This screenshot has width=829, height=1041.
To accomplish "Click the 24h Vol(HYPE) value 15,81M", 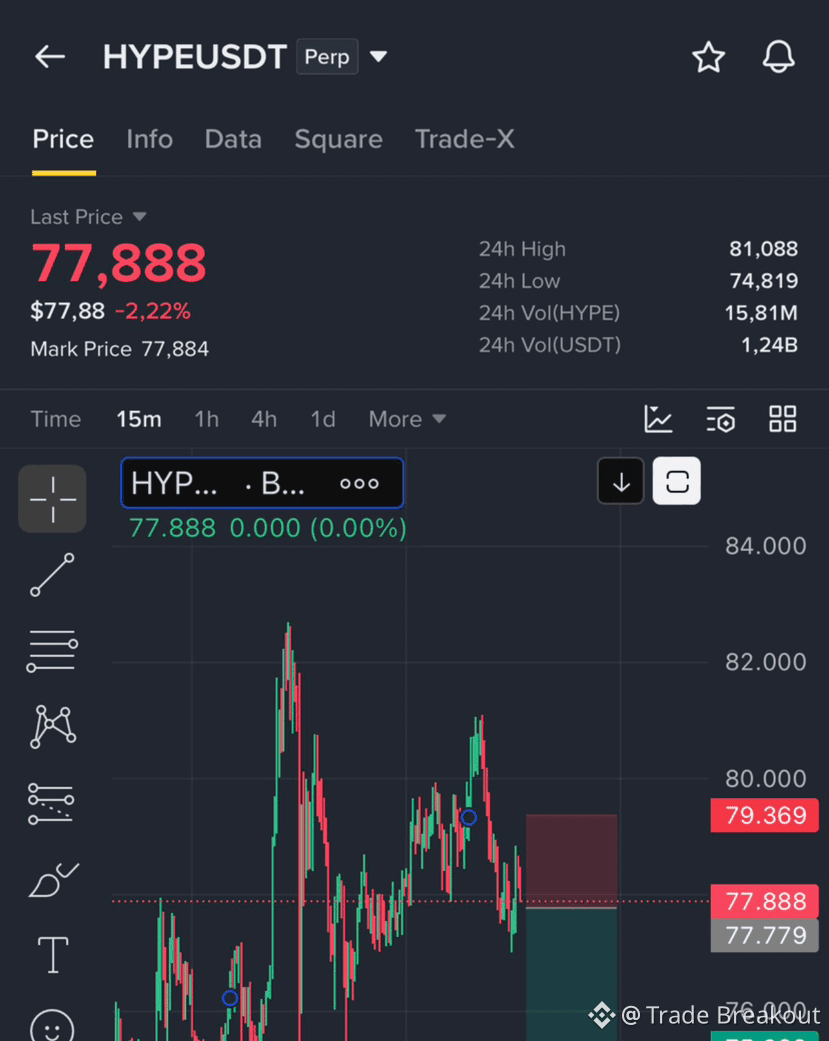I will click(x=761, y=313).
